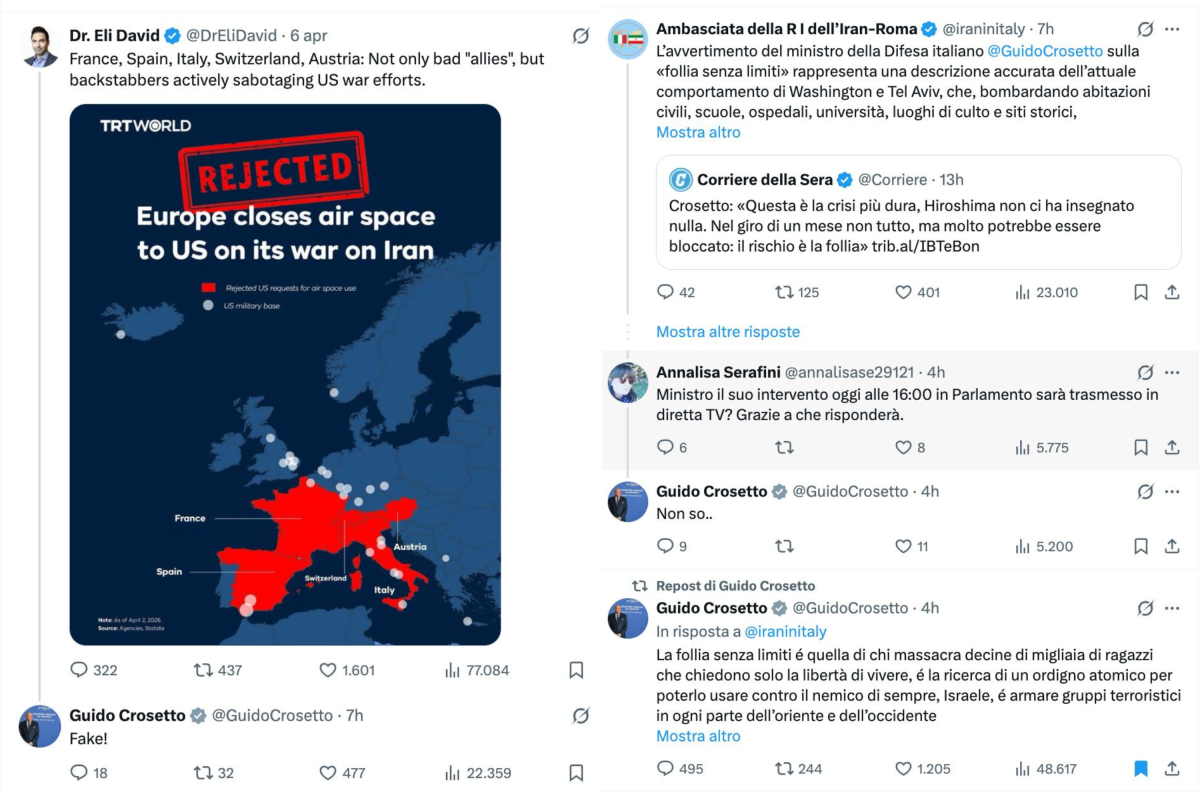Image resolution: width=1200 pixels, height=792 pixels.
Task: Bookmark Dr. Eli David's tweet
Action: 575,670
